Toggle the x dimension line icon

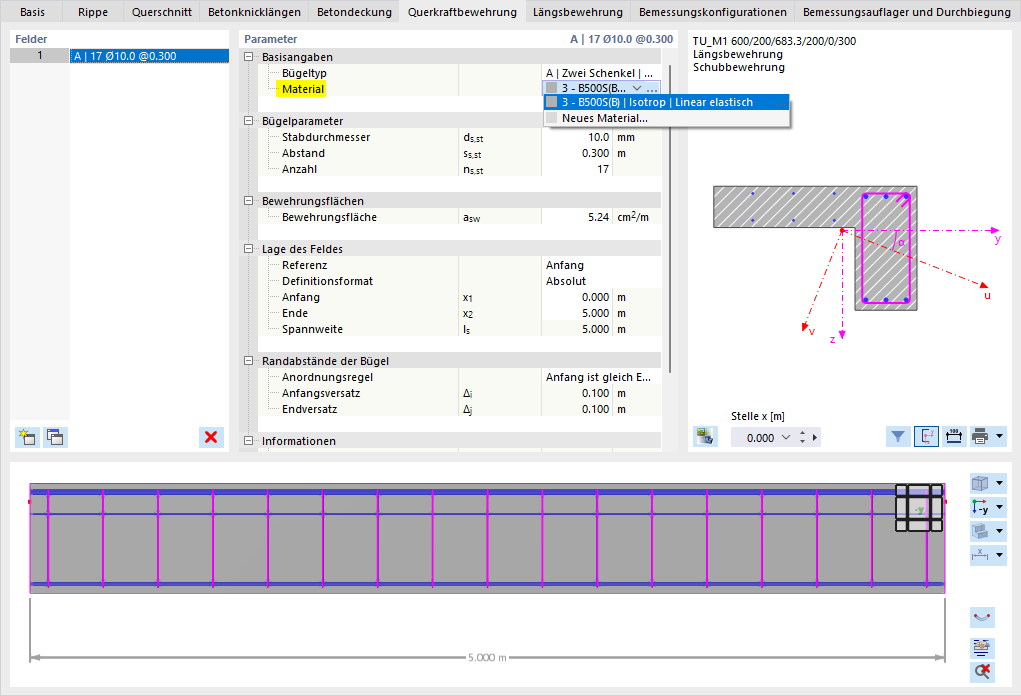(980, 555)
